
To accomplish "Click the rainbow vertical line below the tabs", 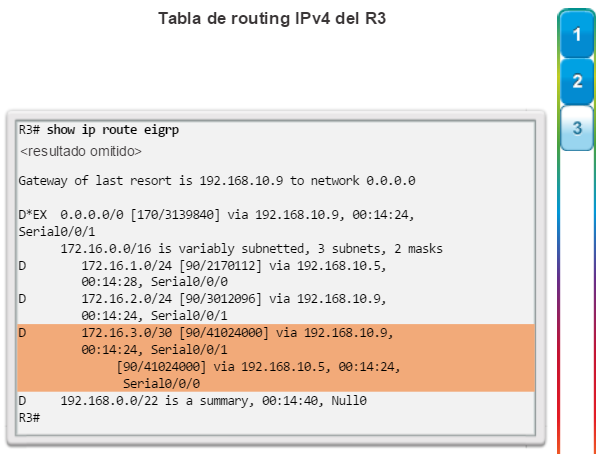I will [559, 302].
